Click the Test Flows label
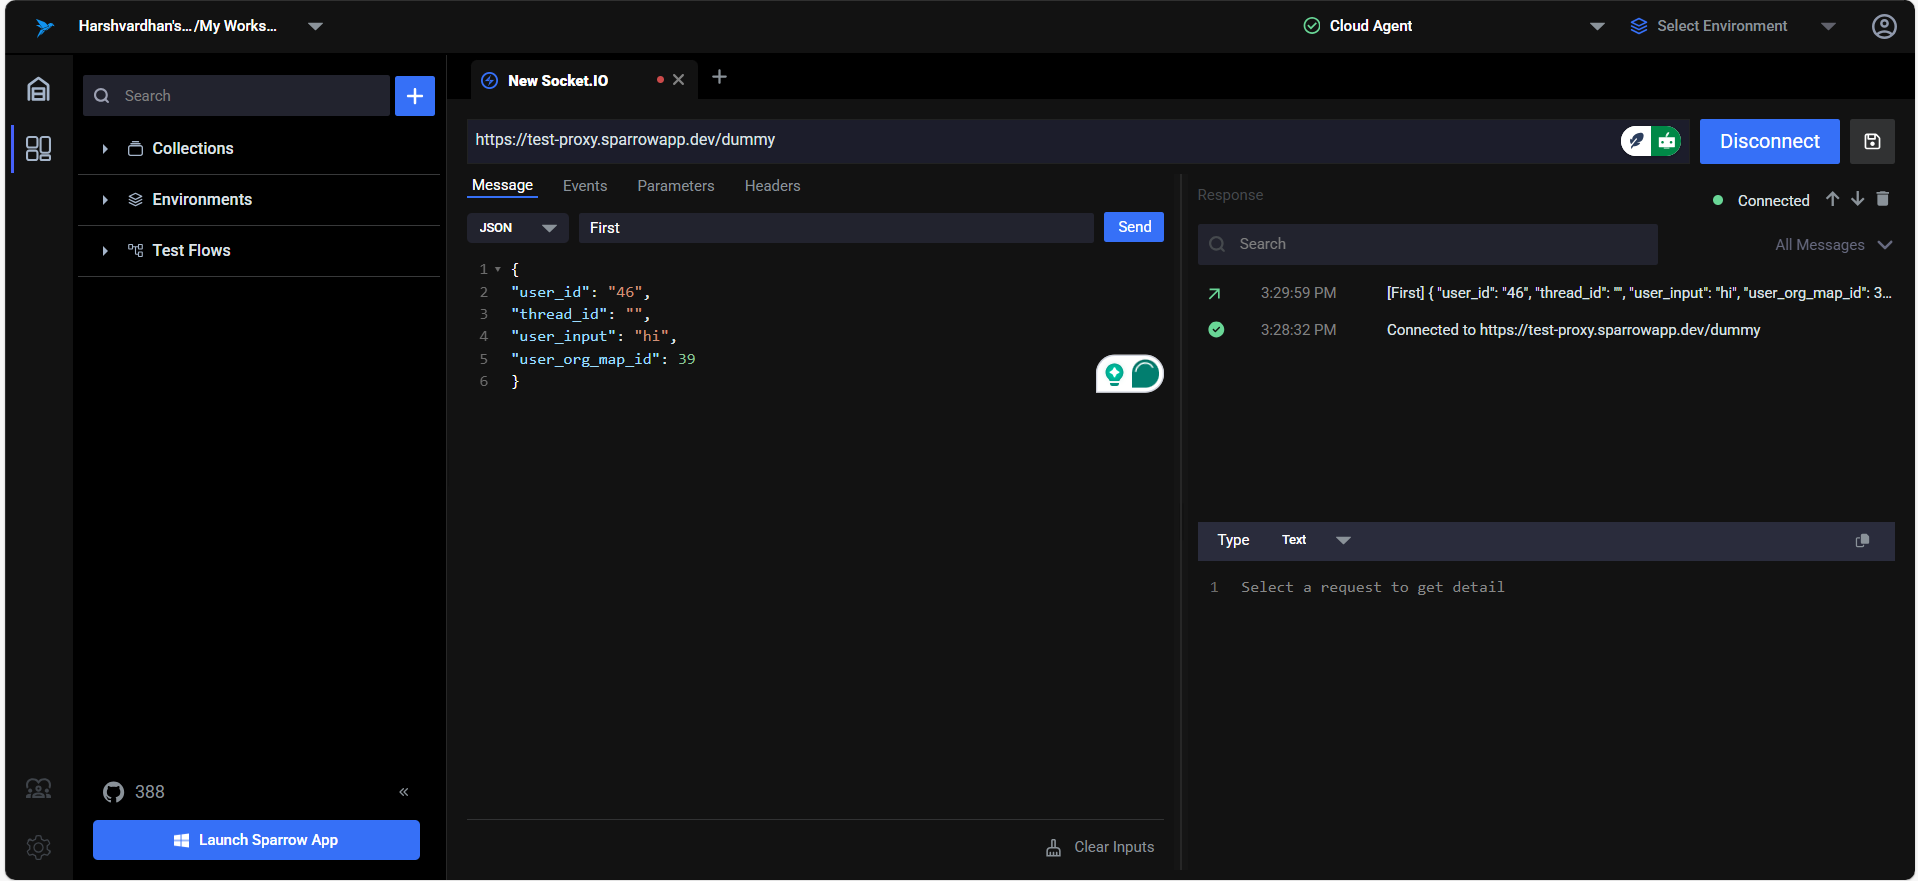The width and height of the screenshot is (1918, 881). [x=191, y=250]
